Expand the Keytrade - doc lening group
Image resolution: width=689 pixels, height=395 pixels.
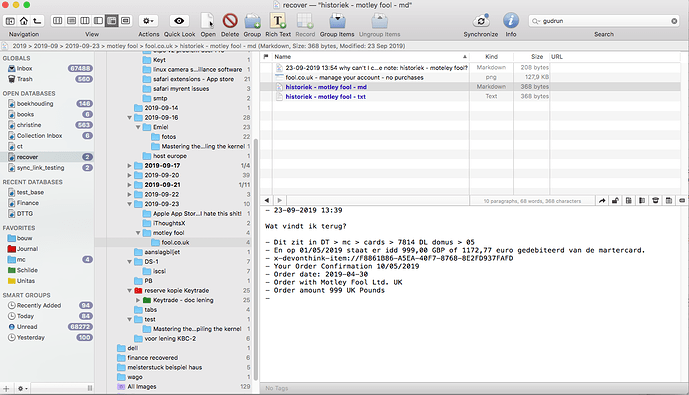coord(138,300)
